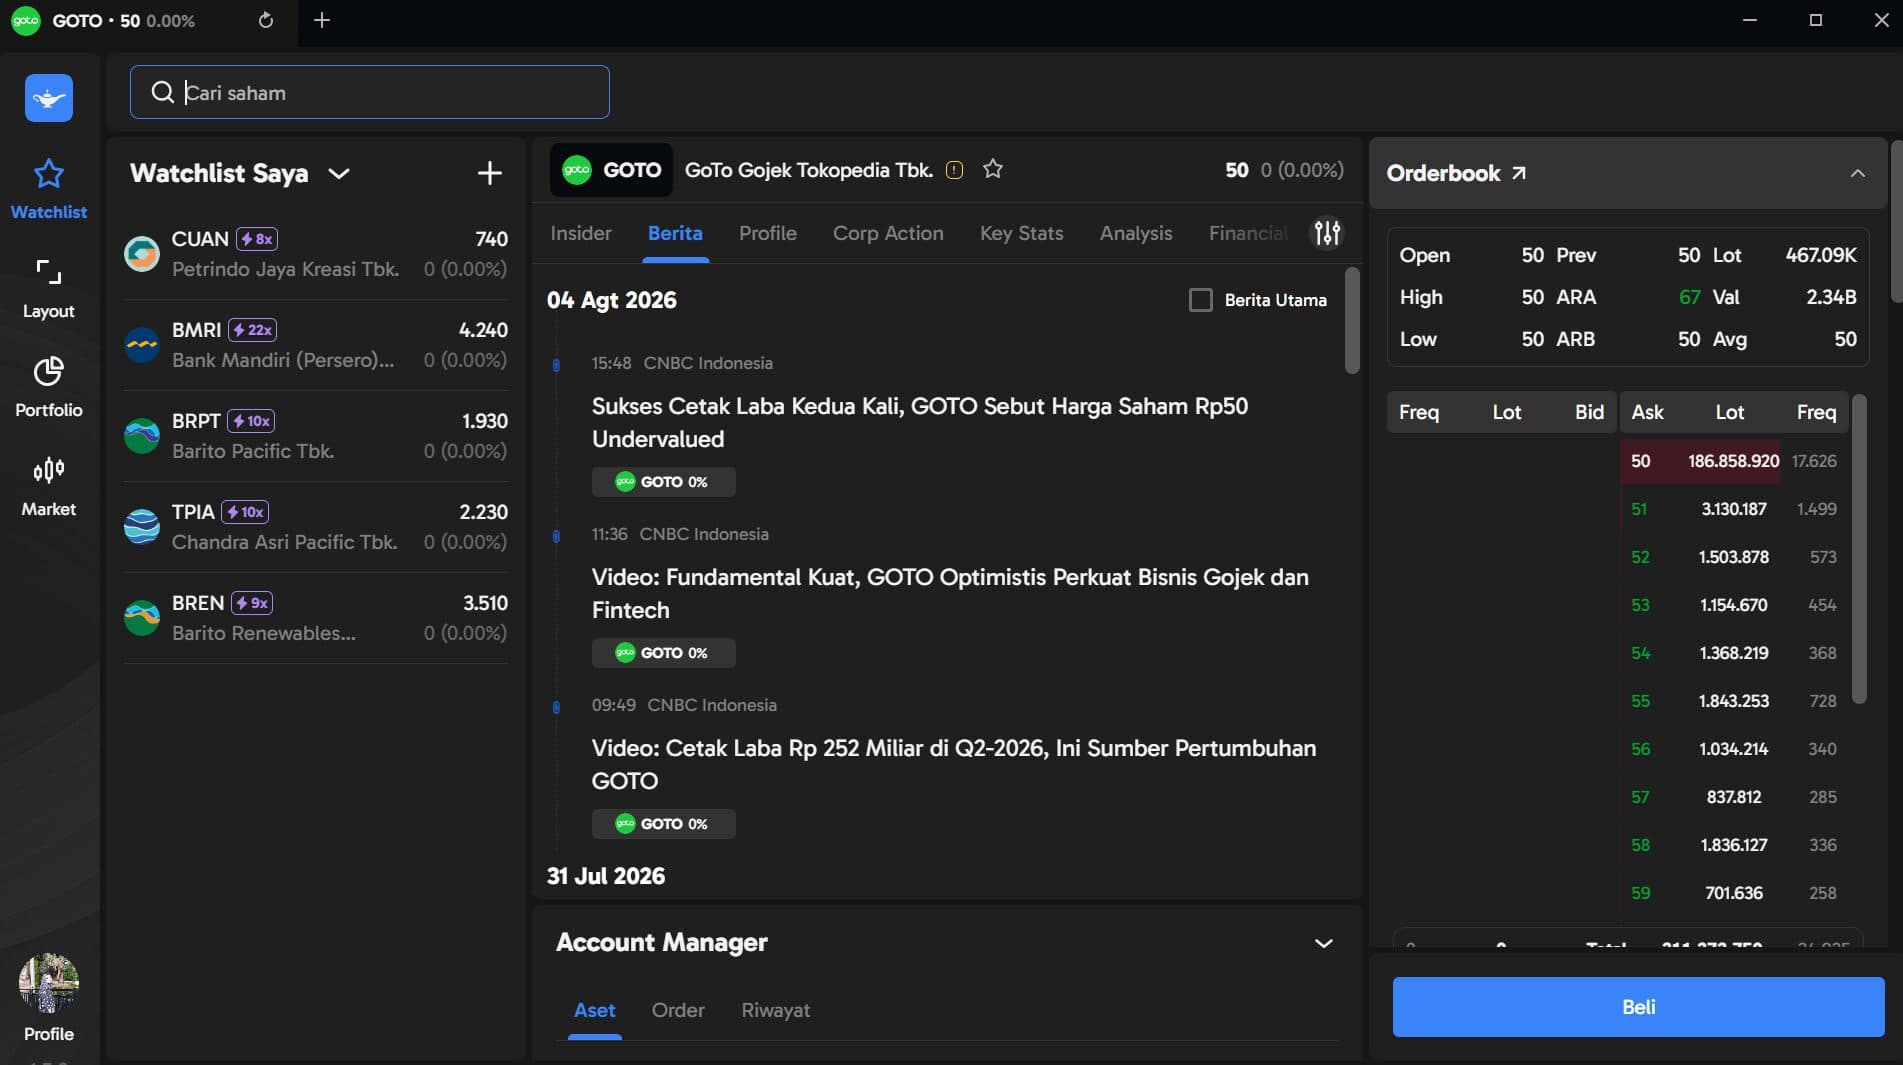Focus the Cari saham search field

point(369,92)
